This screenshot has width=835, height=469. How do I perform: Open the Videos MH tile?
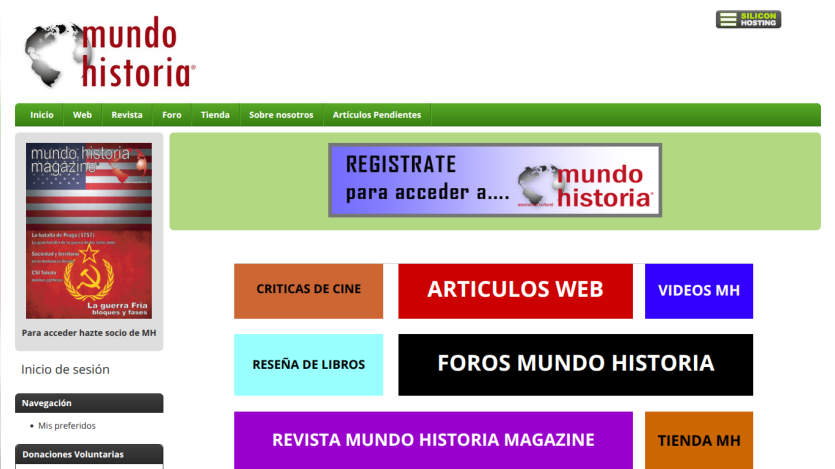click(x=699, y=291)
